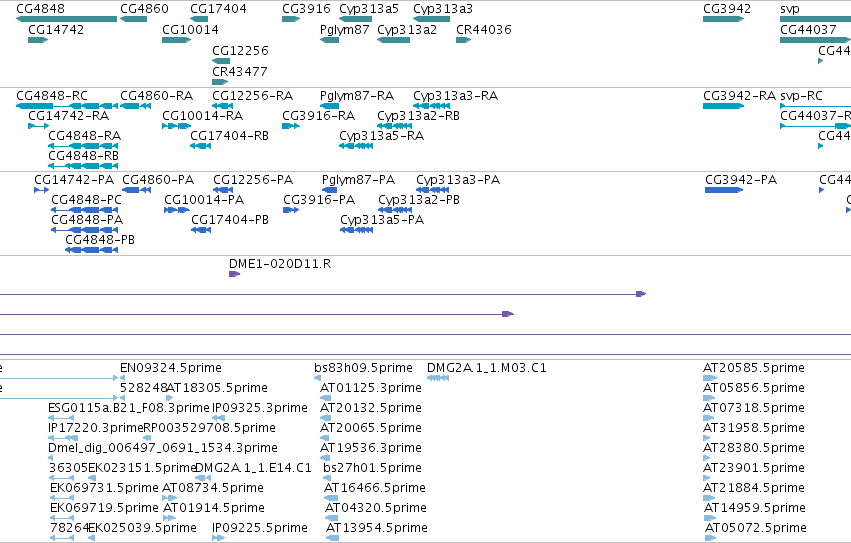
Task: Click protein Cyp313a5-PA
Action: [357, 230]
